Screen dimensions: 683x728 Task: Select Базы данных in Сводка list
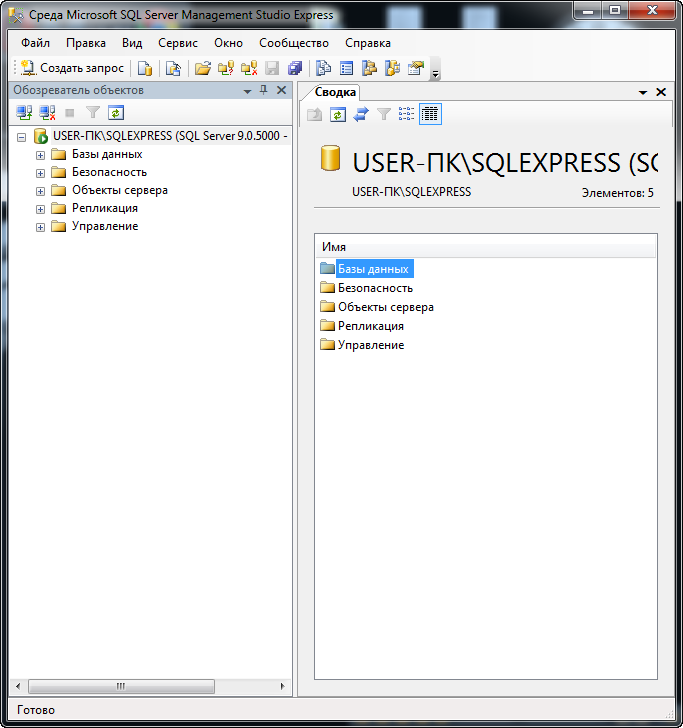tap(374, 269)
